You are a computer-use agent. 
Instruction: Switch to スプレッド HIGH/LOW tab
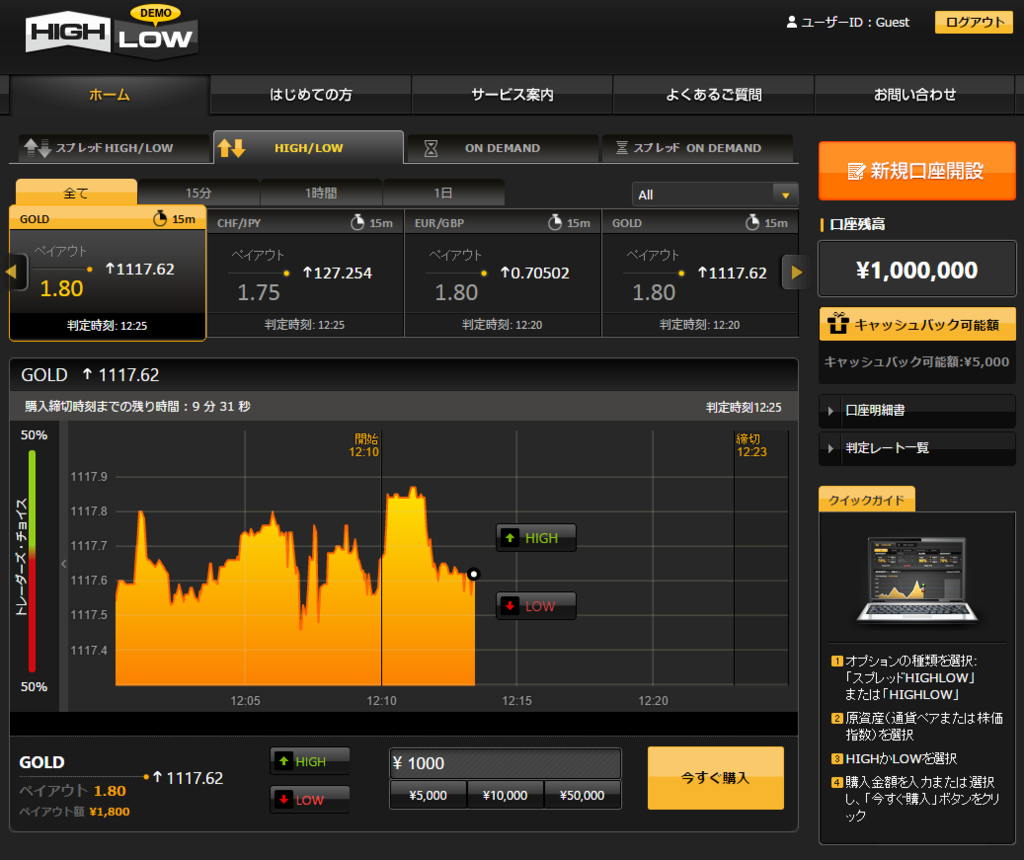pos(112,148)
